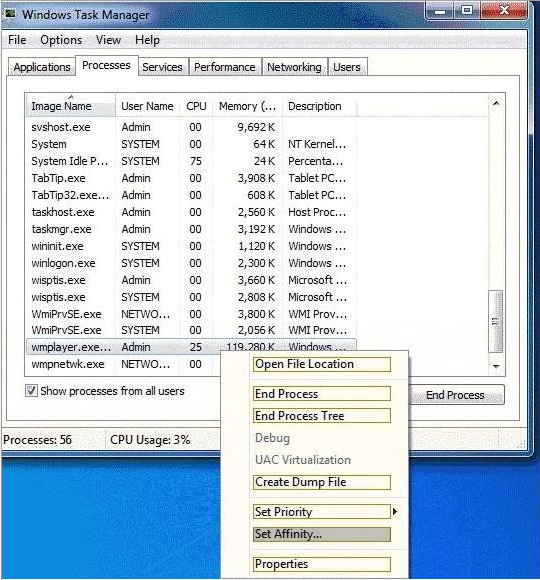The image size is (540, 580).
Task: Select the svshost.exe process row
Action: (x=190, y=127)
